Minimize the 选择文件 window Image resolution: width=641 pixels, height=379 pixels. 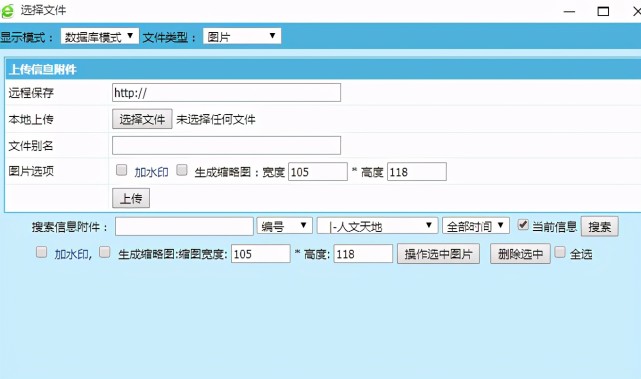click(569, 11)
